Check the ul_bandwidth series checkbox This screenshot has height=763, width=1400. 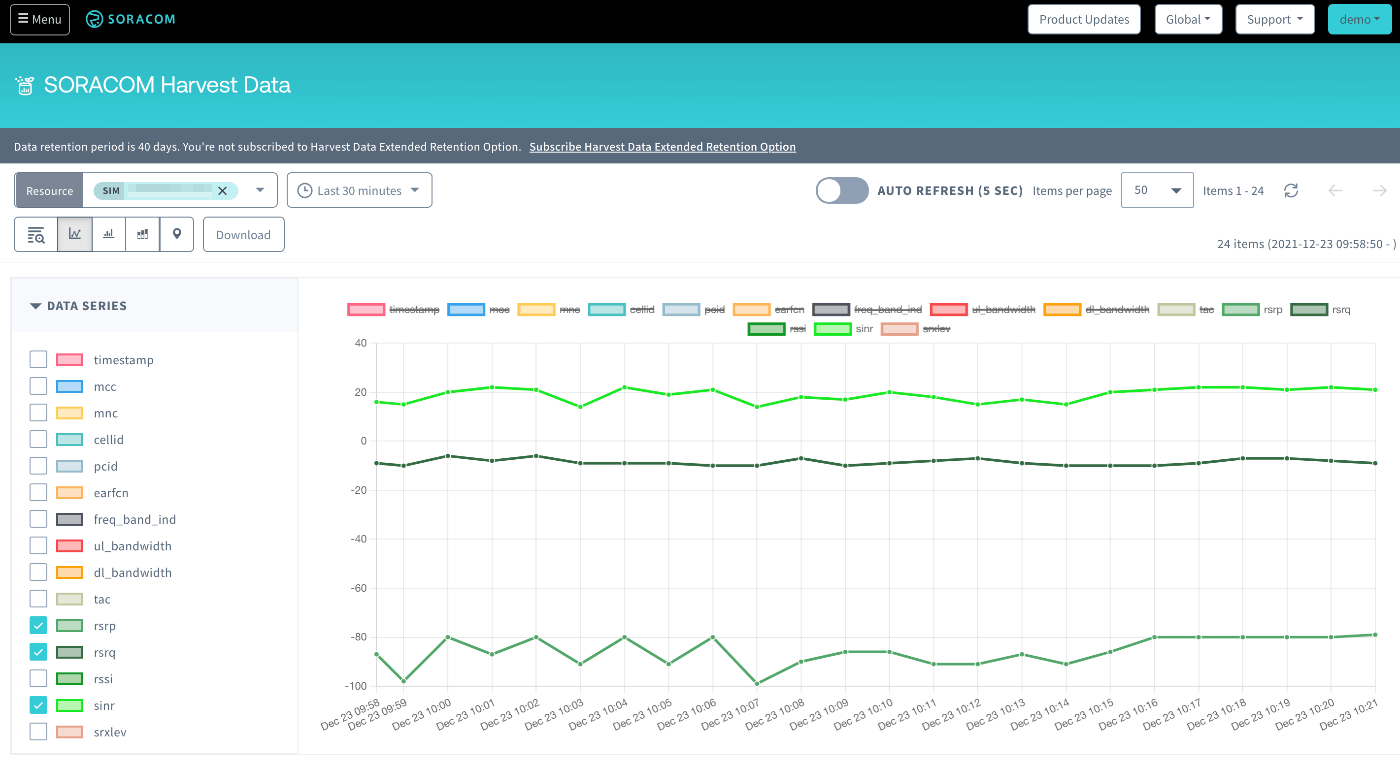[x=38, y=546]
